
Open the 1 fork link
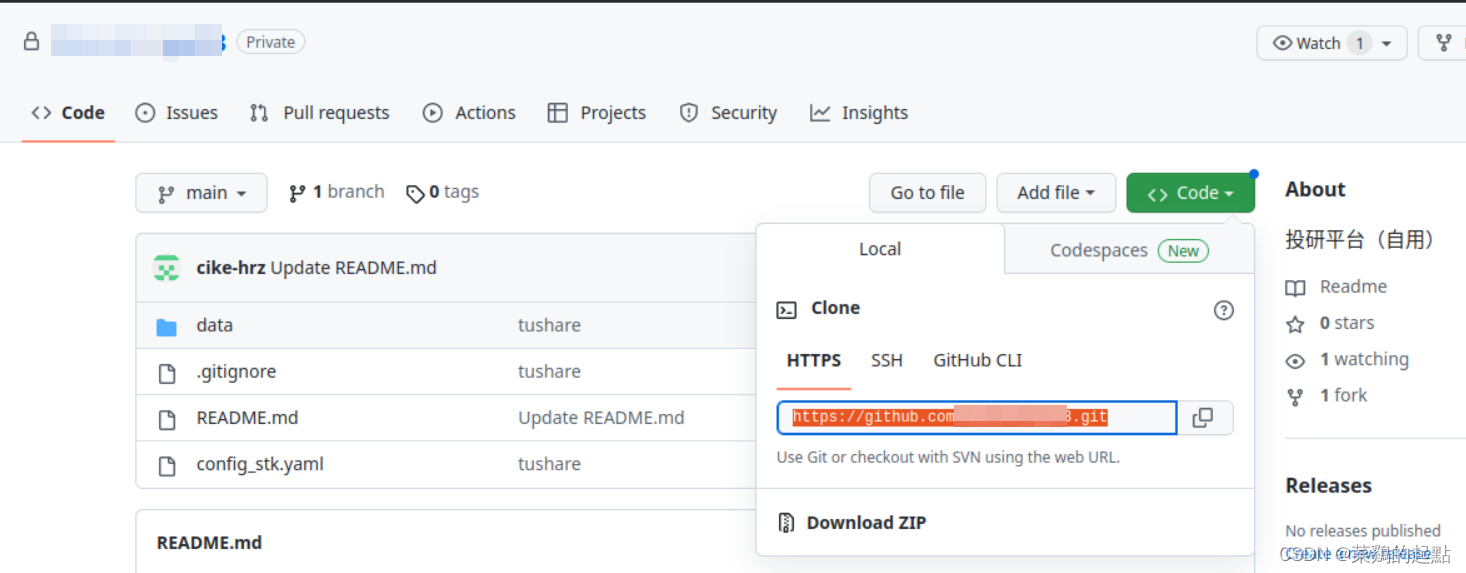click(1343, 395)
